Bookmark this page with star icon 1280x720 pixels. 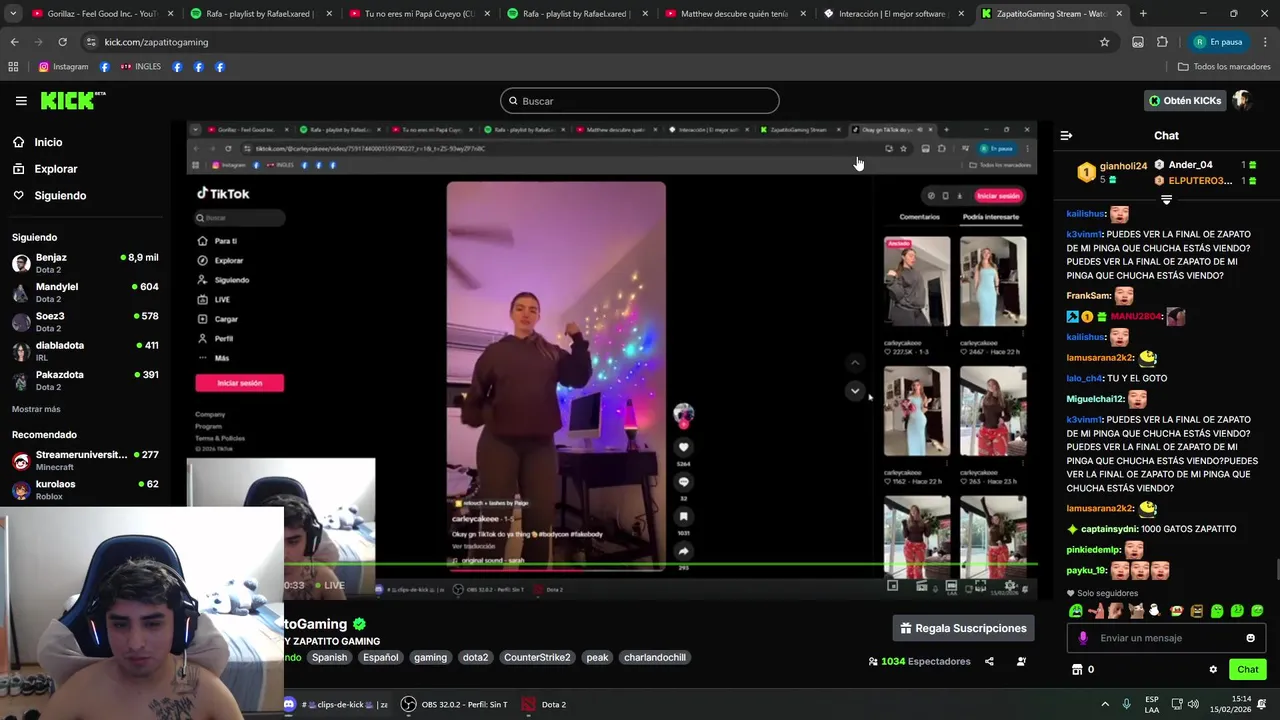click(x=1104, y=42)
